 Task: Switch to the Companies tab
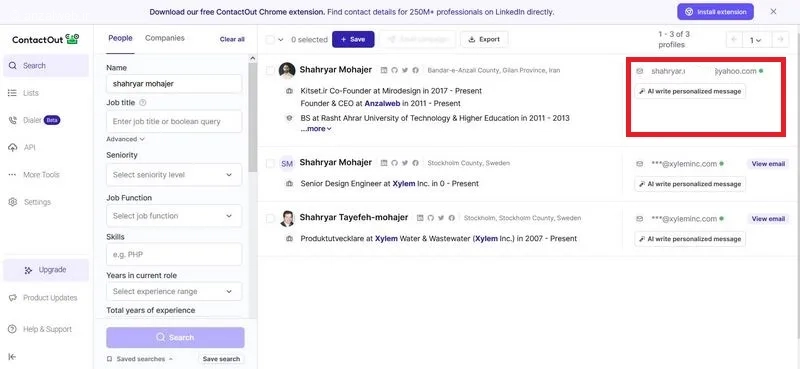pos(165,38)
